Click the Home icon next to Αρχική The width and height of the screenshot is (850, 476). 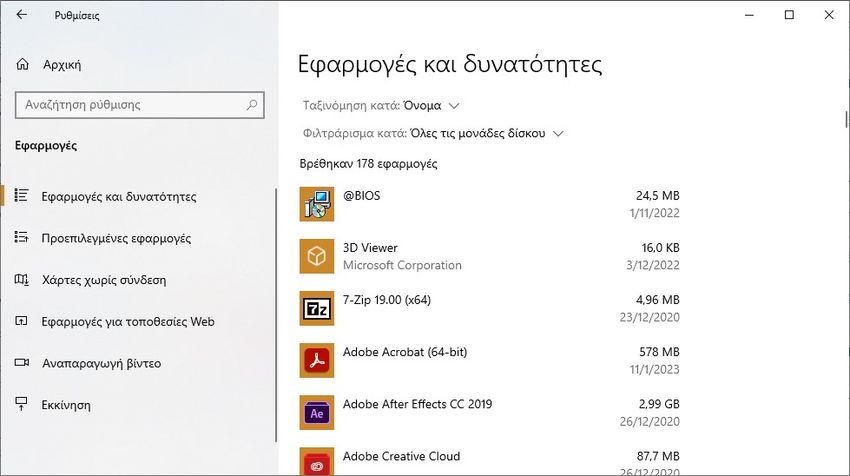tap(22, 64)
